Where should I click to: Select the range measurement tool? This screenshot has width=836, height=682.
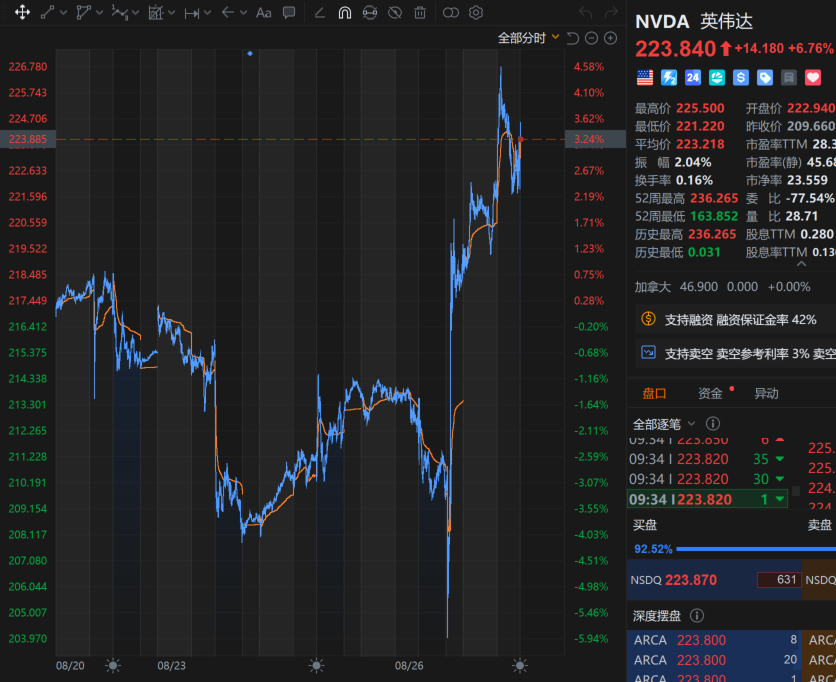[191, 13]
